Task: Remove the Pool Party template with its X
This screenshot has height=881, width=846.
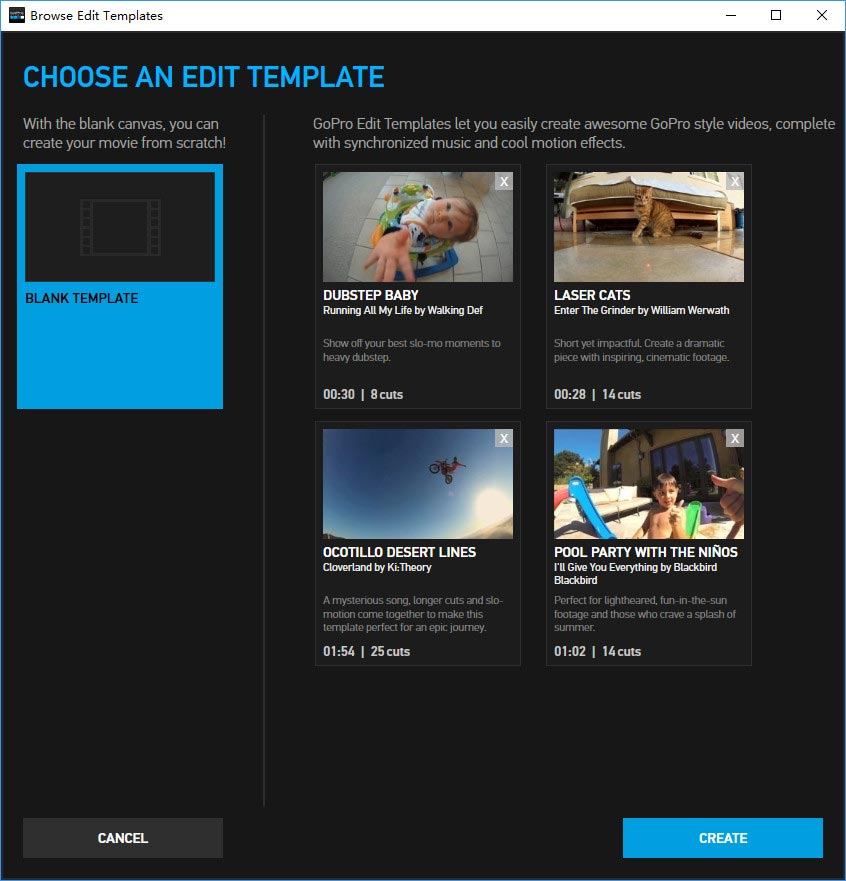Action: point(735,438)
